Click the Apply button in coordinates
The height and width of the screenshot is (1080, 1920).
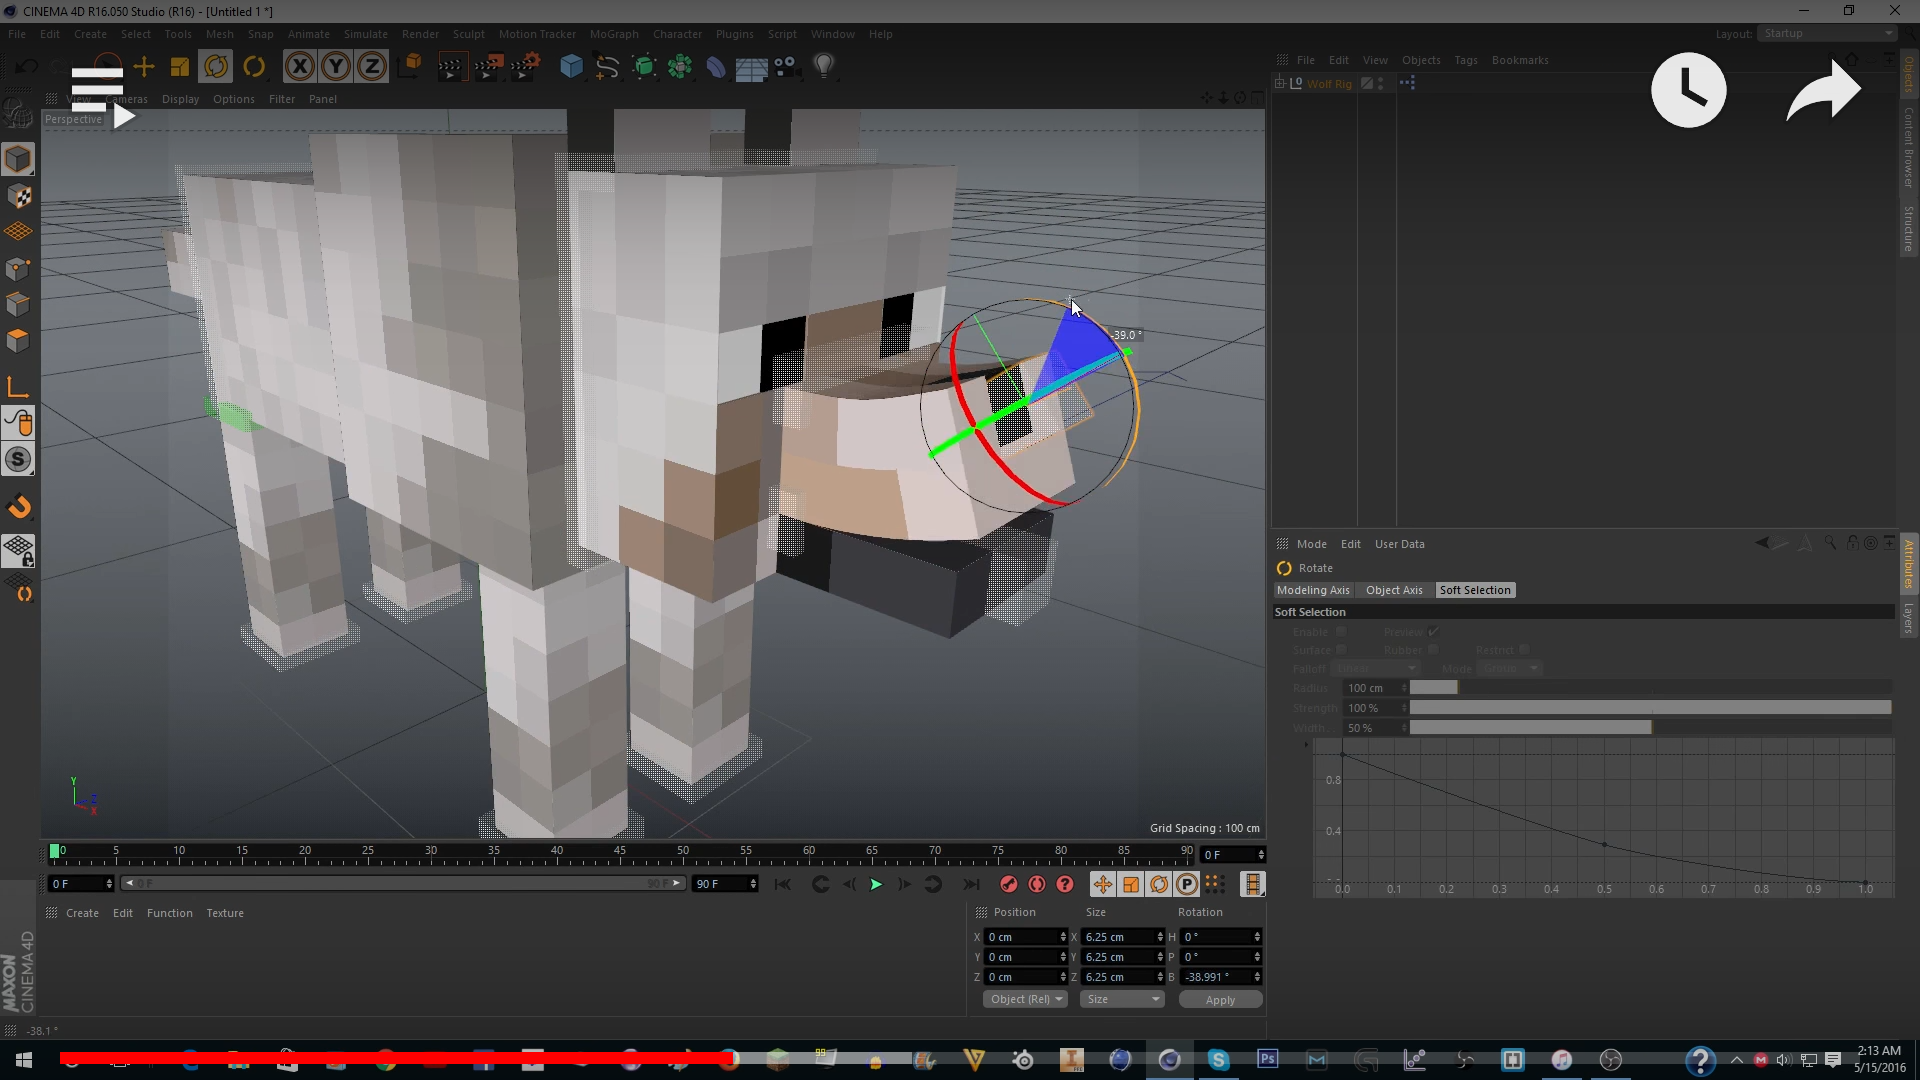[x=1220, y=1000]
